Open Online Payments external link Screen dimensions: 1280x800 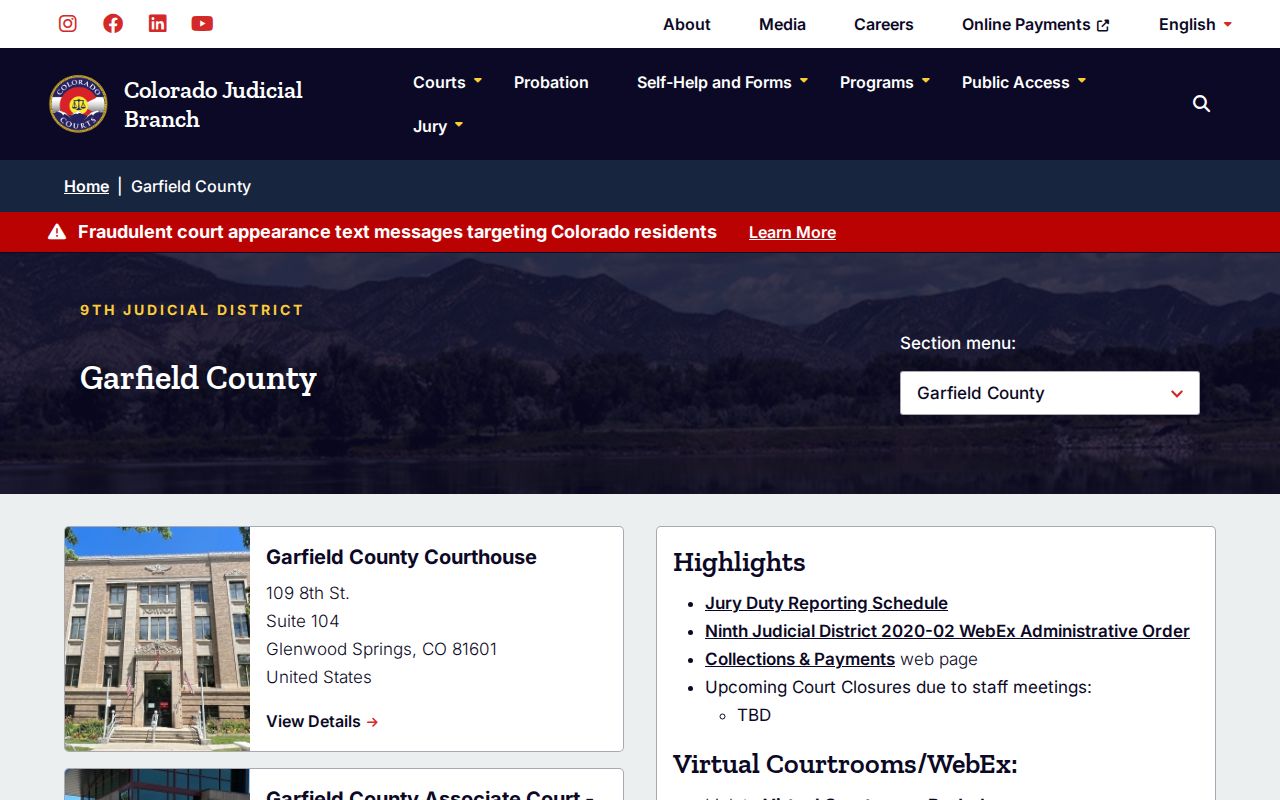pos(1036,25)
